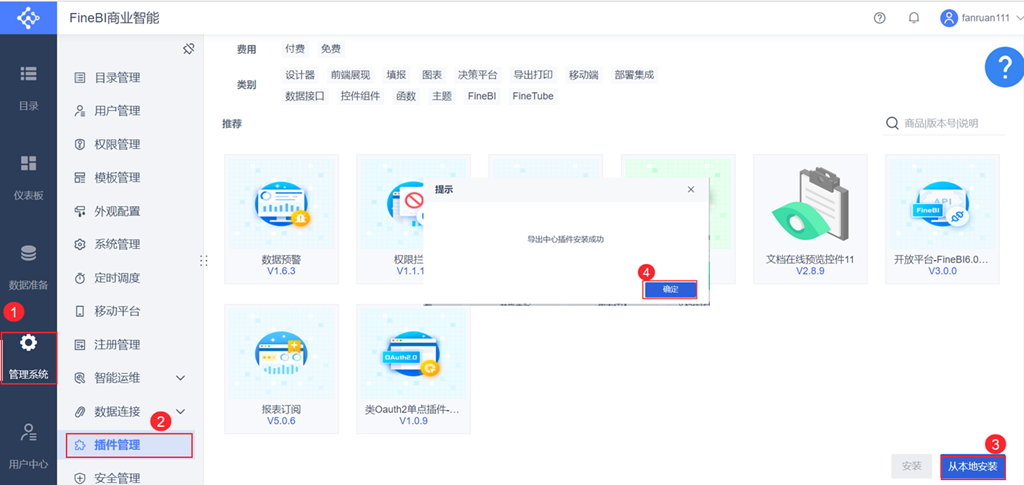Image resolution: width=1024 pixels, height=485 pixels.
Task: Filter category 主题
Action: 441,97
